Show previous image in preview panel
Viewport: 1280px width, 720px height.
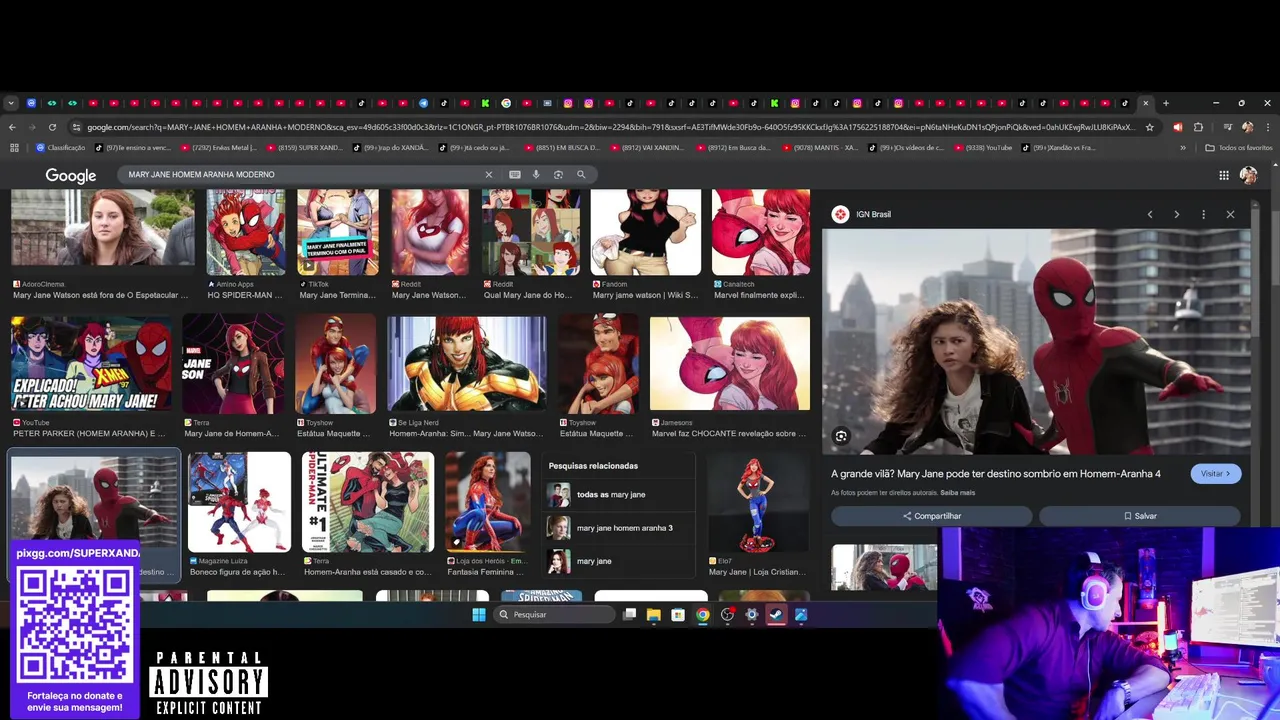click(1150, 214)
